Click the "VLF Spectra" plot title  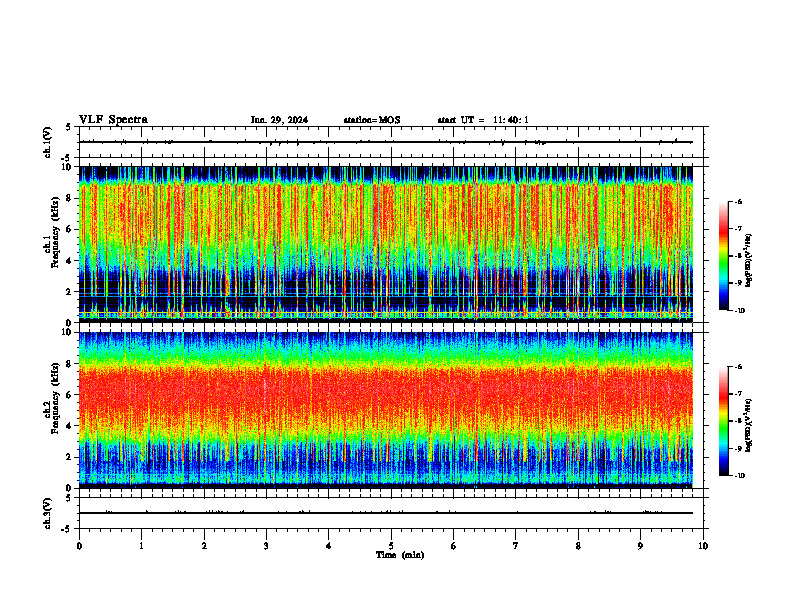(113, 120)
